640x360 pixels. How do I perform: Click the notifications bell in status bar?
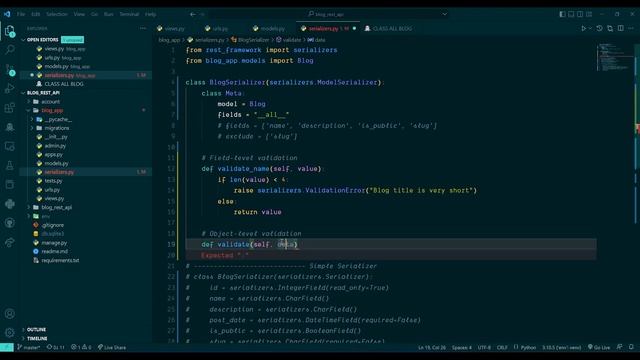coord(631,347)
